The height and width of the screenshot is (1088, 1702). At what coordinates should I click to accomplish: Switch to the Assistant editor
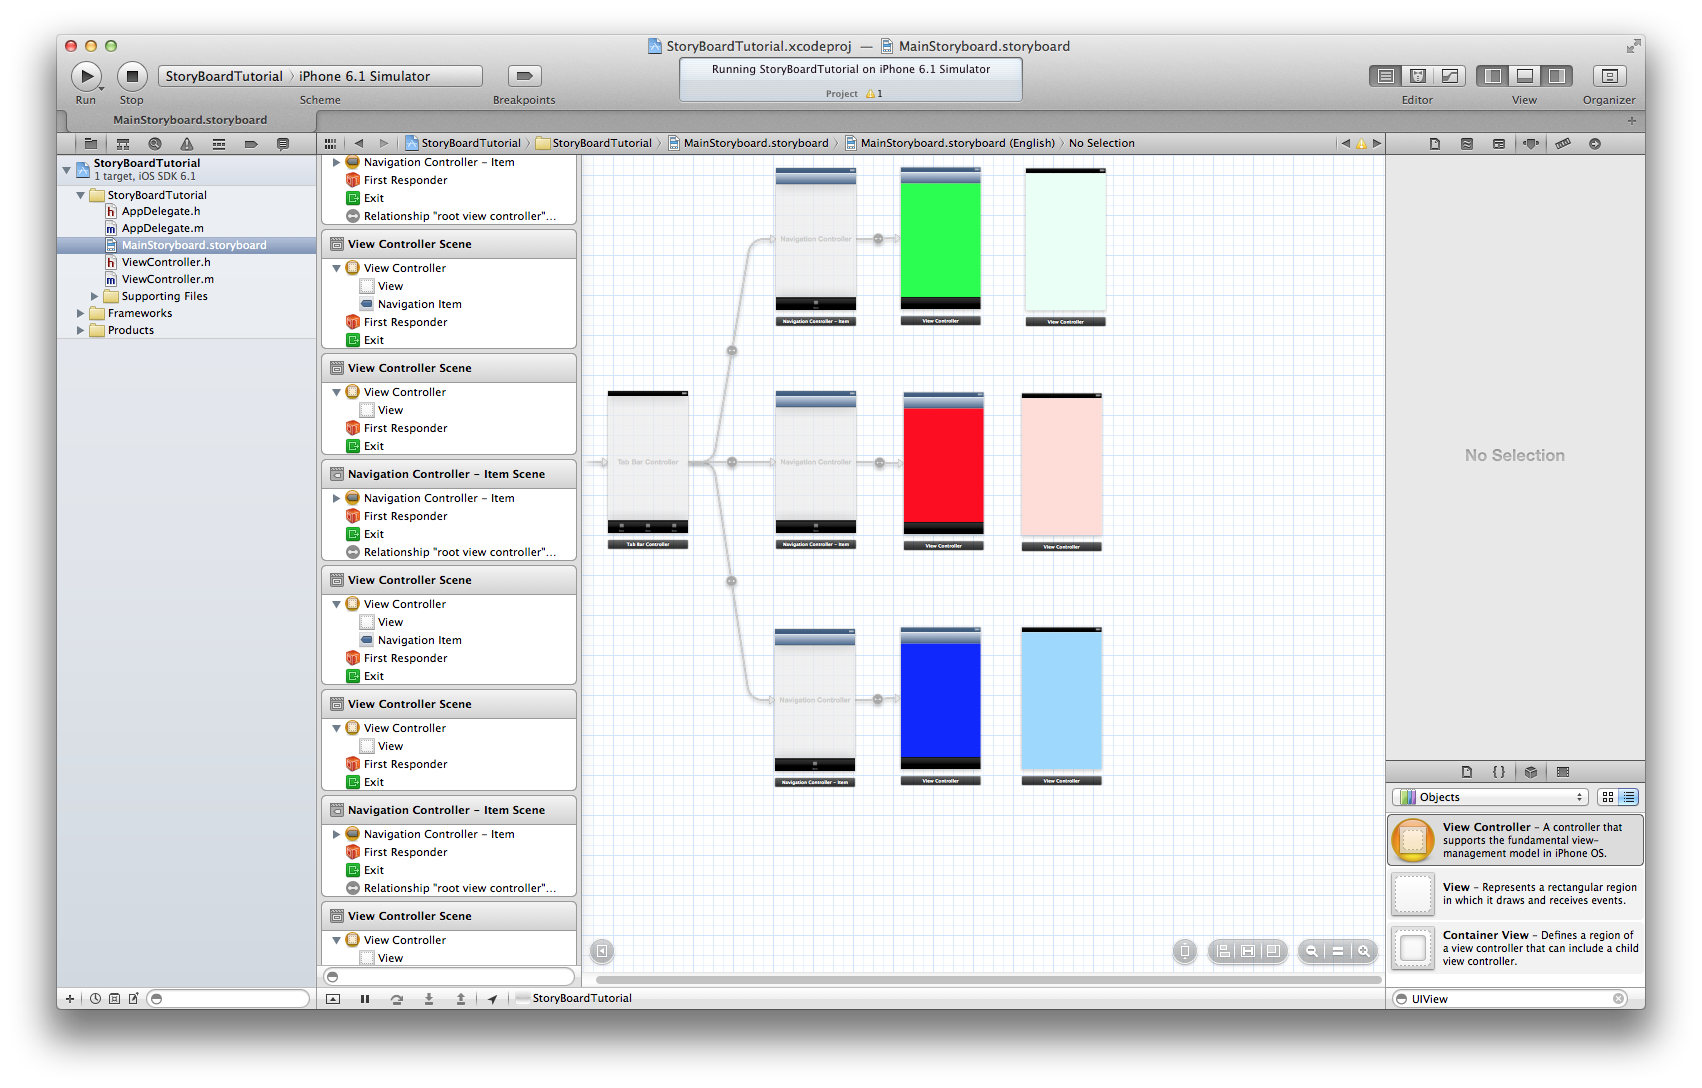click(1417, 76)
